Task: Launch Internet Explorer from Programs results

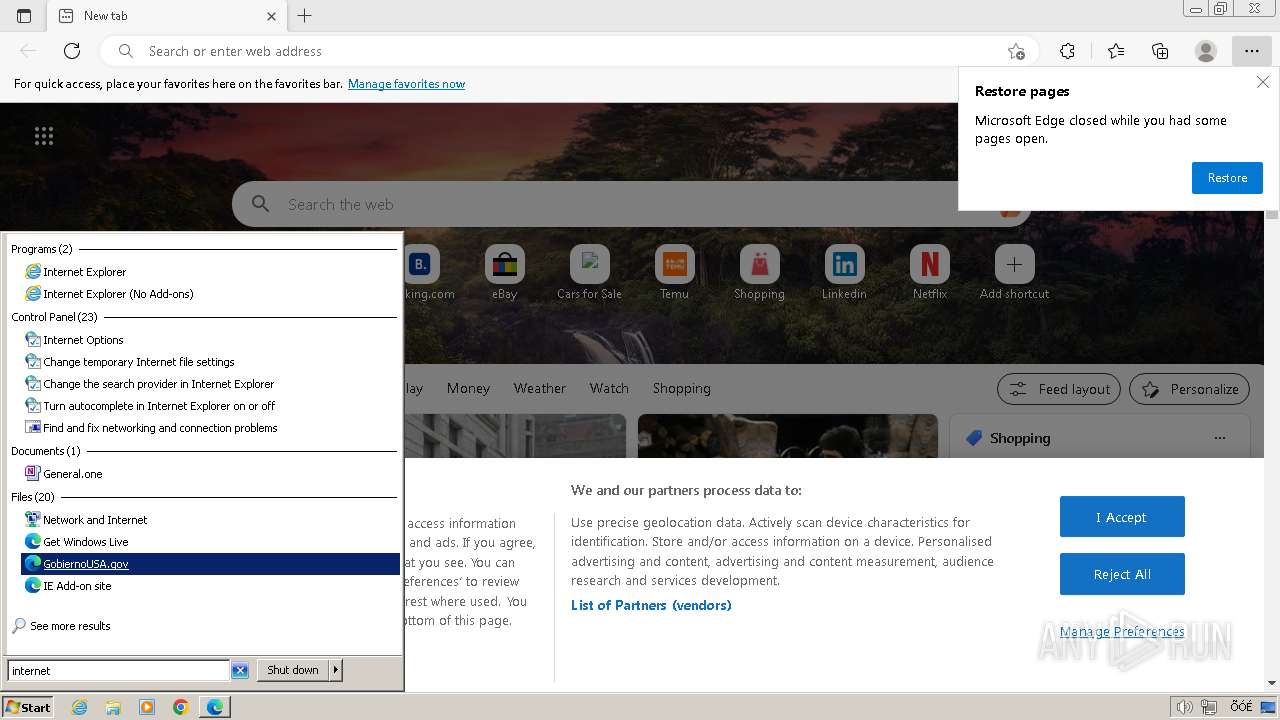Action: 210,272
